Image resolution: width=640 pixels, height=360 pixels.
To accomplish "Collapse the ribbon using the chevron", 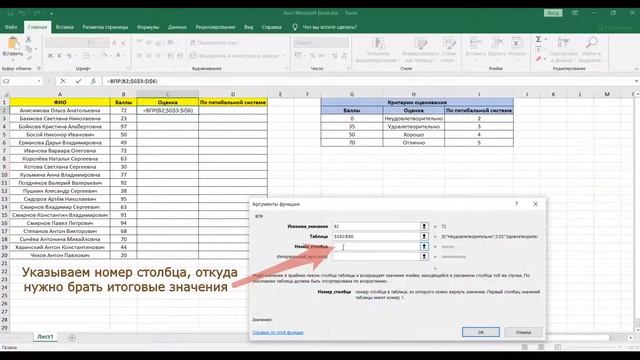I will (x=636, y=69).
